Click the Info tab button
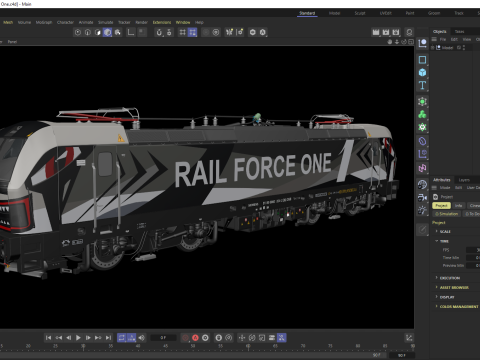The width and height of the screenshot is (480, 360). pyautogui.click(x=459, y=206)
